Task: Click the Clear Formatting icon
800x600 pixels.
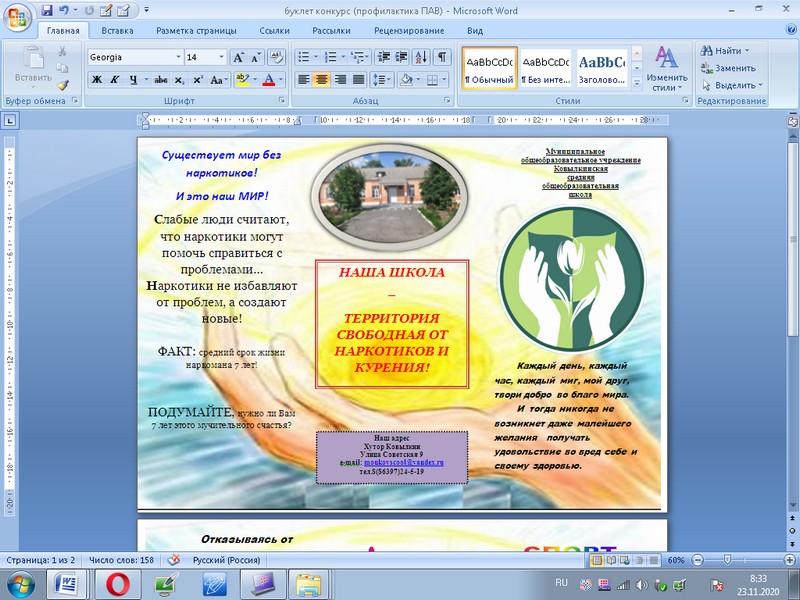Action: (x=277, y=57)
